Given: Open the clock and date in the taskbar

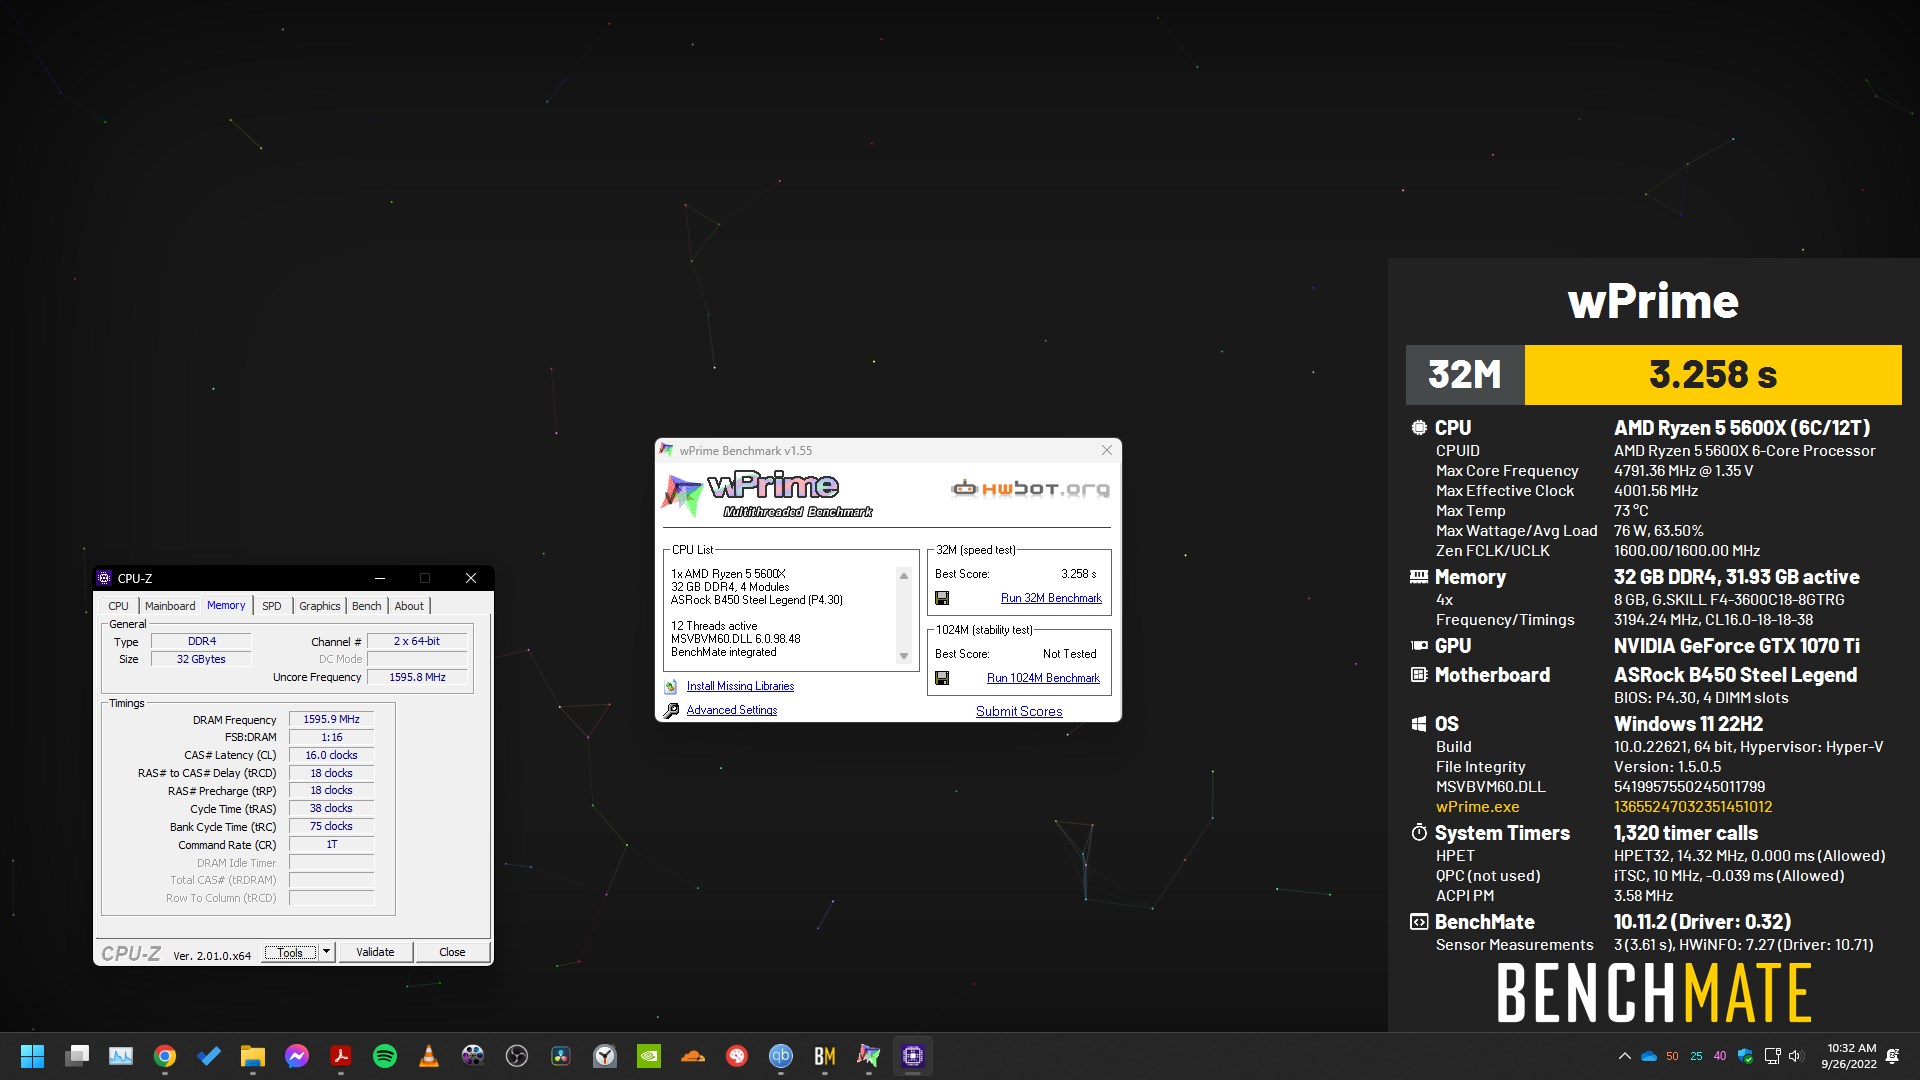Looking at the screenshot, I should pos(1849,1056).
